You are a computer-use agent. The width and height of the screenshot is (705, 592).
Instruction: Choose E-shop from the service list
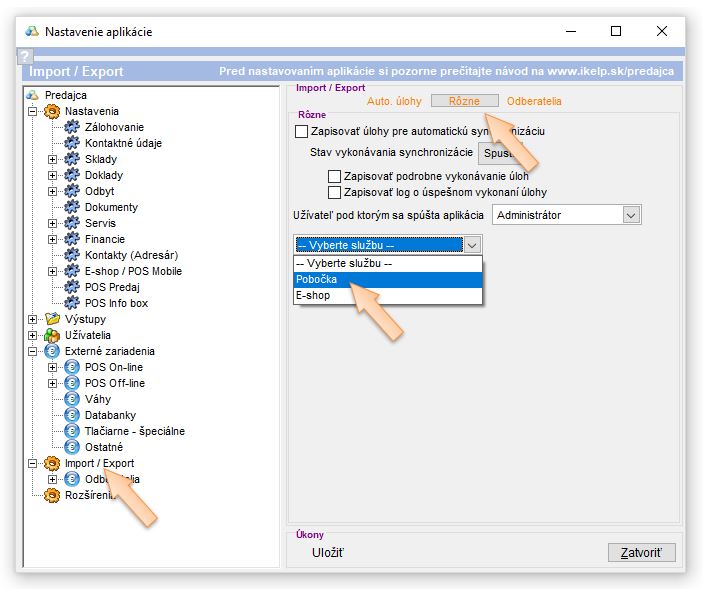click(x=312, y=296)
